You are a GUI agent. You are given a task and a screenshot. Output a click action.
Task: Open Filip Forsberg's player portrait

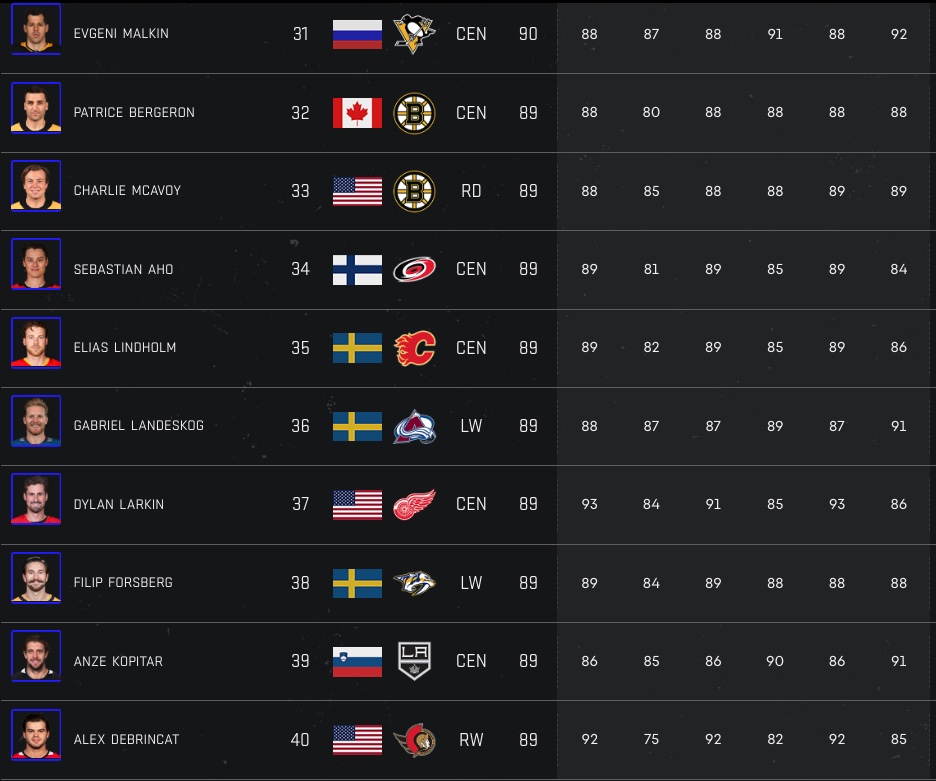[x=36, y=578]
